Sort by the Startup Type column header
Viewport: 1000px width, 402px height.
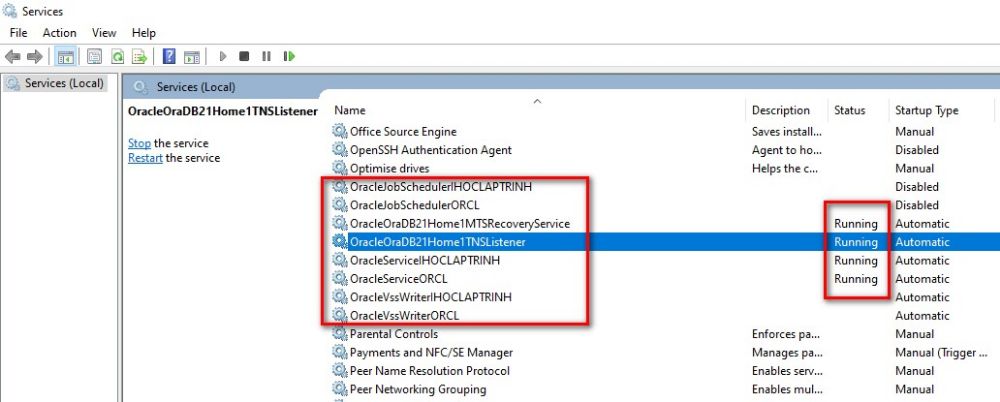[x=927, y=110]
